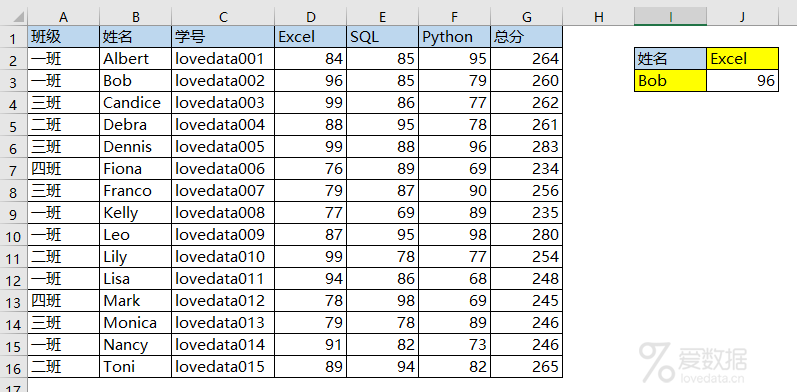Screen dimensions: 797x392
Task: Select the cell containing Candice
Action: tap(136, 103)
